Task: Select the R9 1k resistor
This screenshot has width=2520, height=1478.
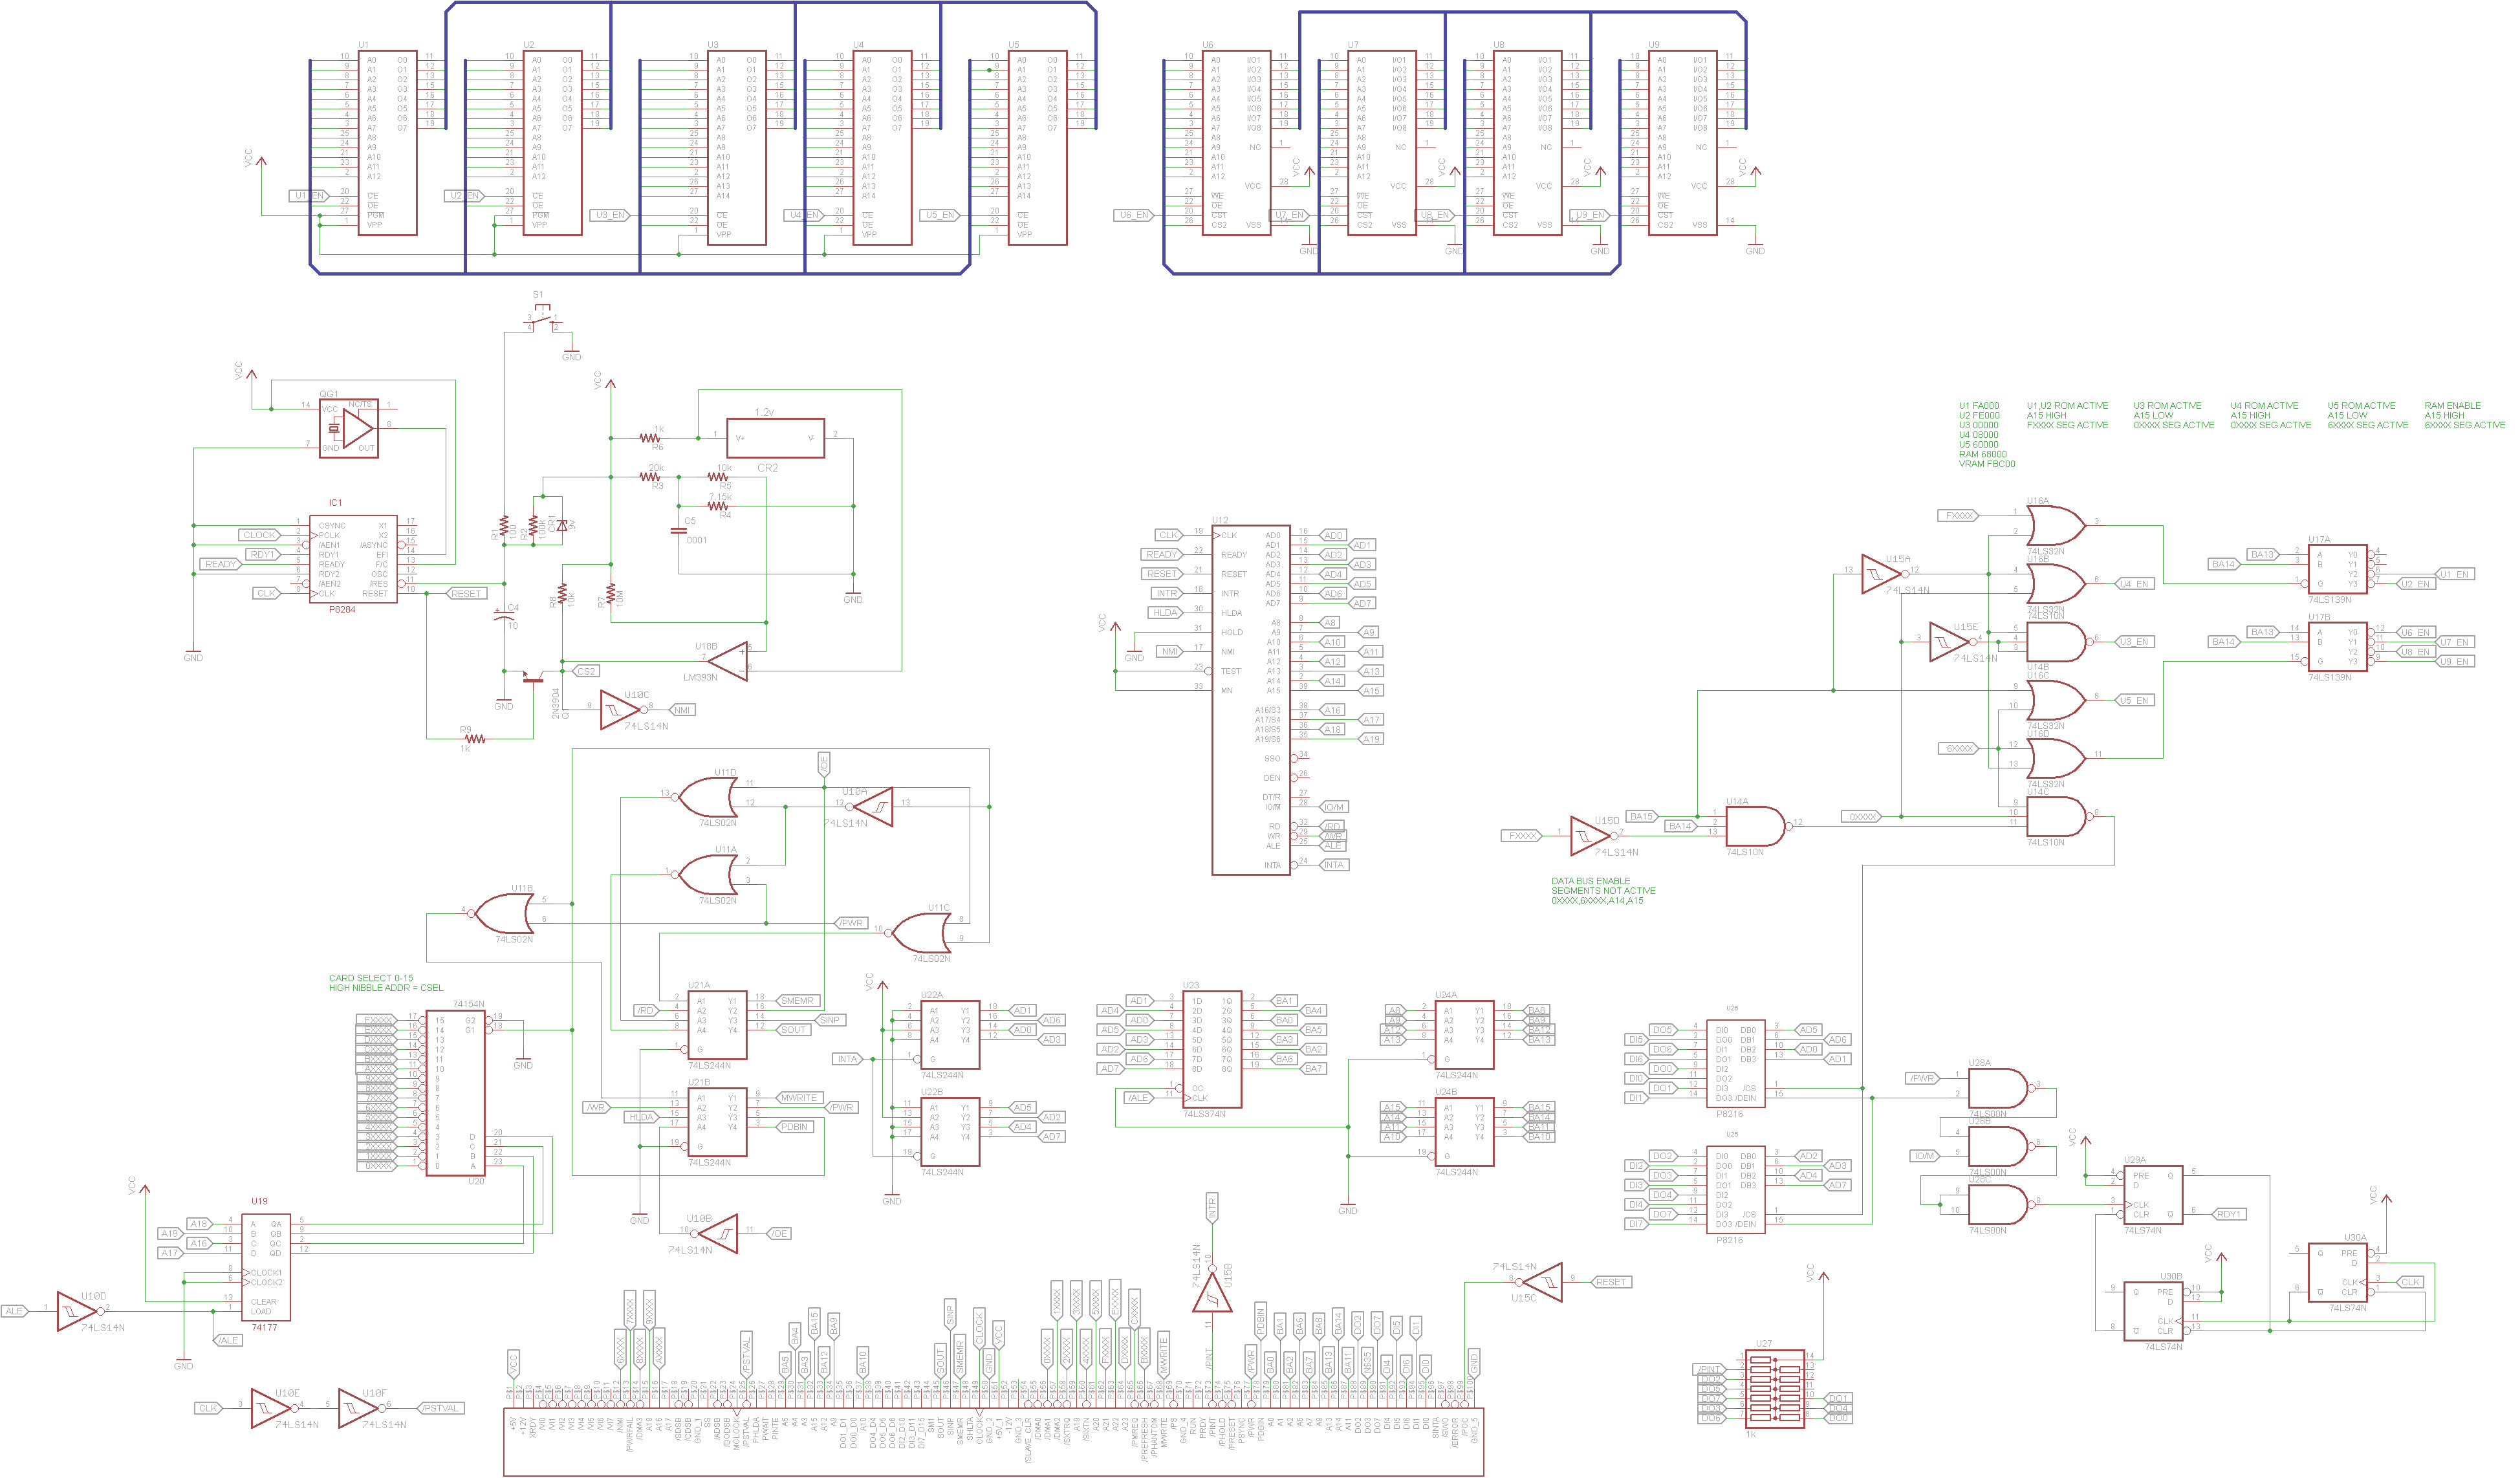Action: [x=475, y=739]
